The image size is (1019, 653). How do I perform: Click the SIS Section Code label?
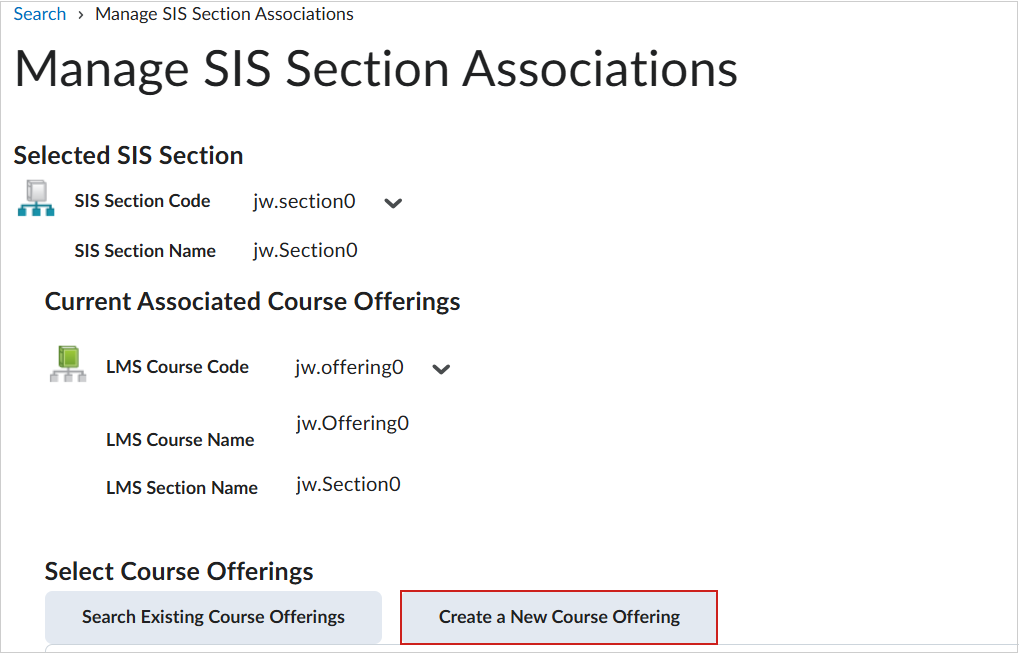(142, 200)
